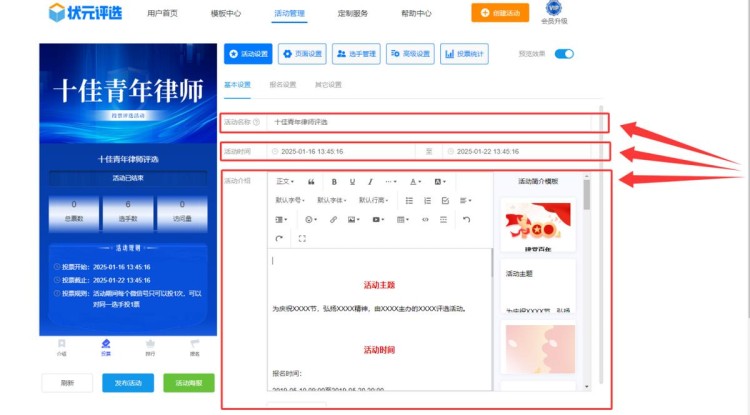
Task: Open the 默认字体 font family dropdown
Action: (333, 201)
